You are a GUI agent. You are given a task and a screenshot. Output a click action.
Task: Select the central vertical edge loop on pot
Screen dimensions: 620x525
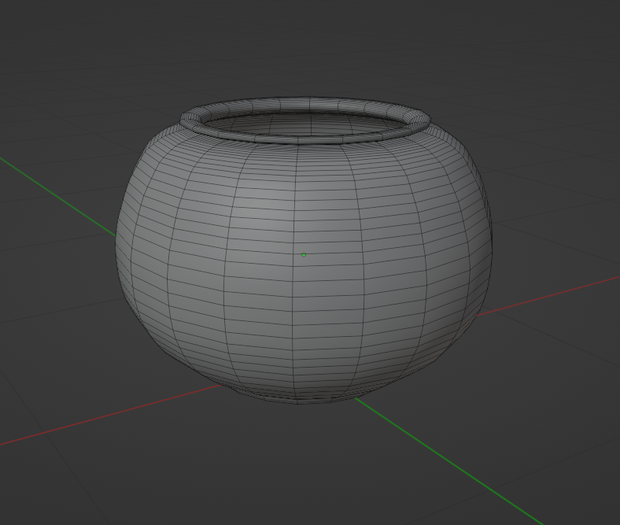(295, 273)
